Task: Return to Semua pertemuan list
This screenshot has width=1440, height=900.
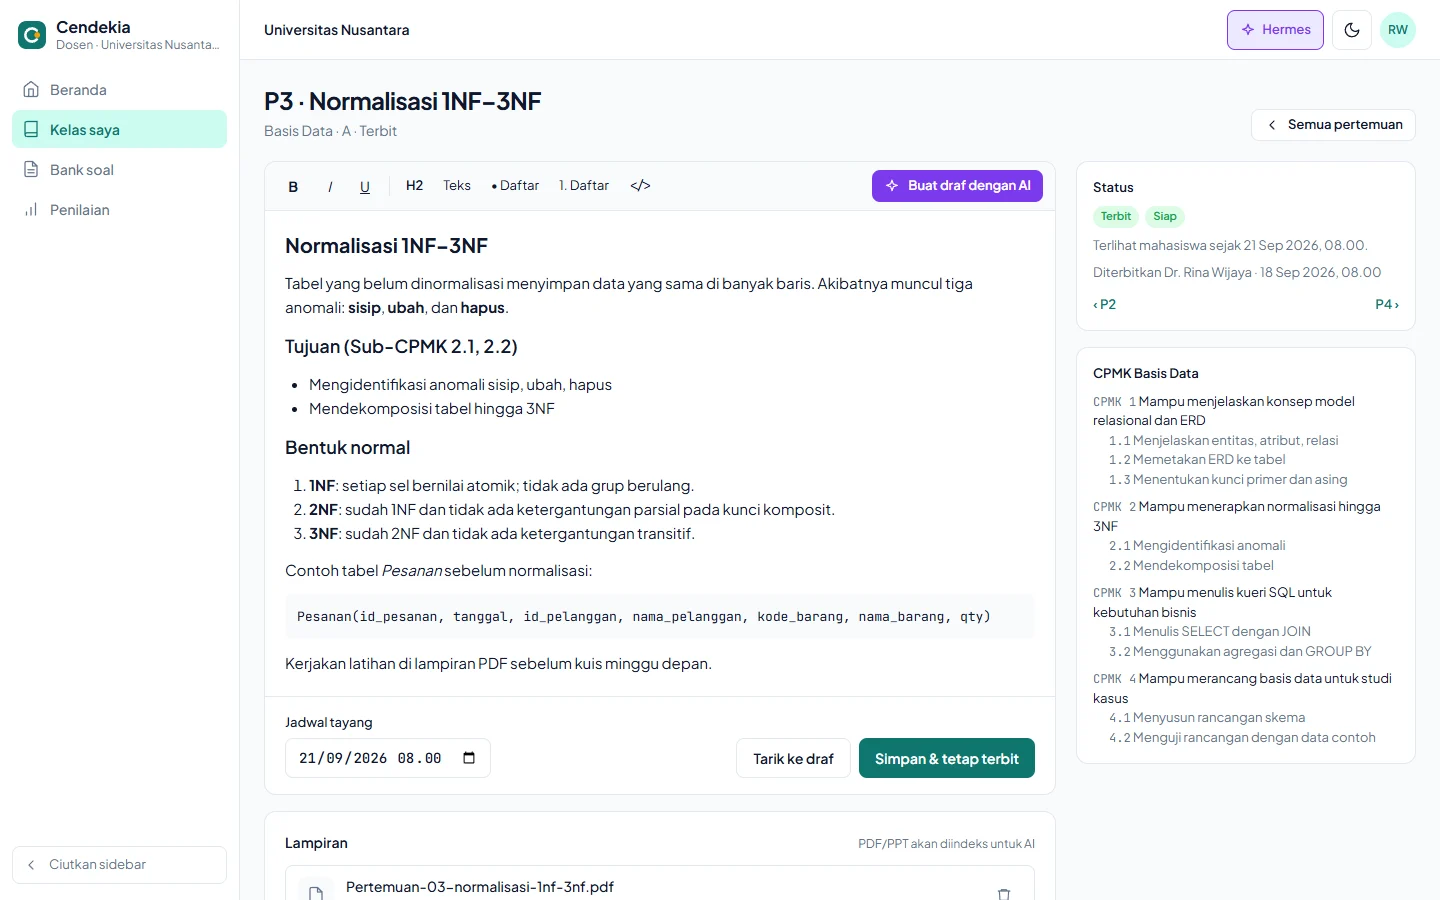Action: pyautogui.click(x=1333, y=125)
